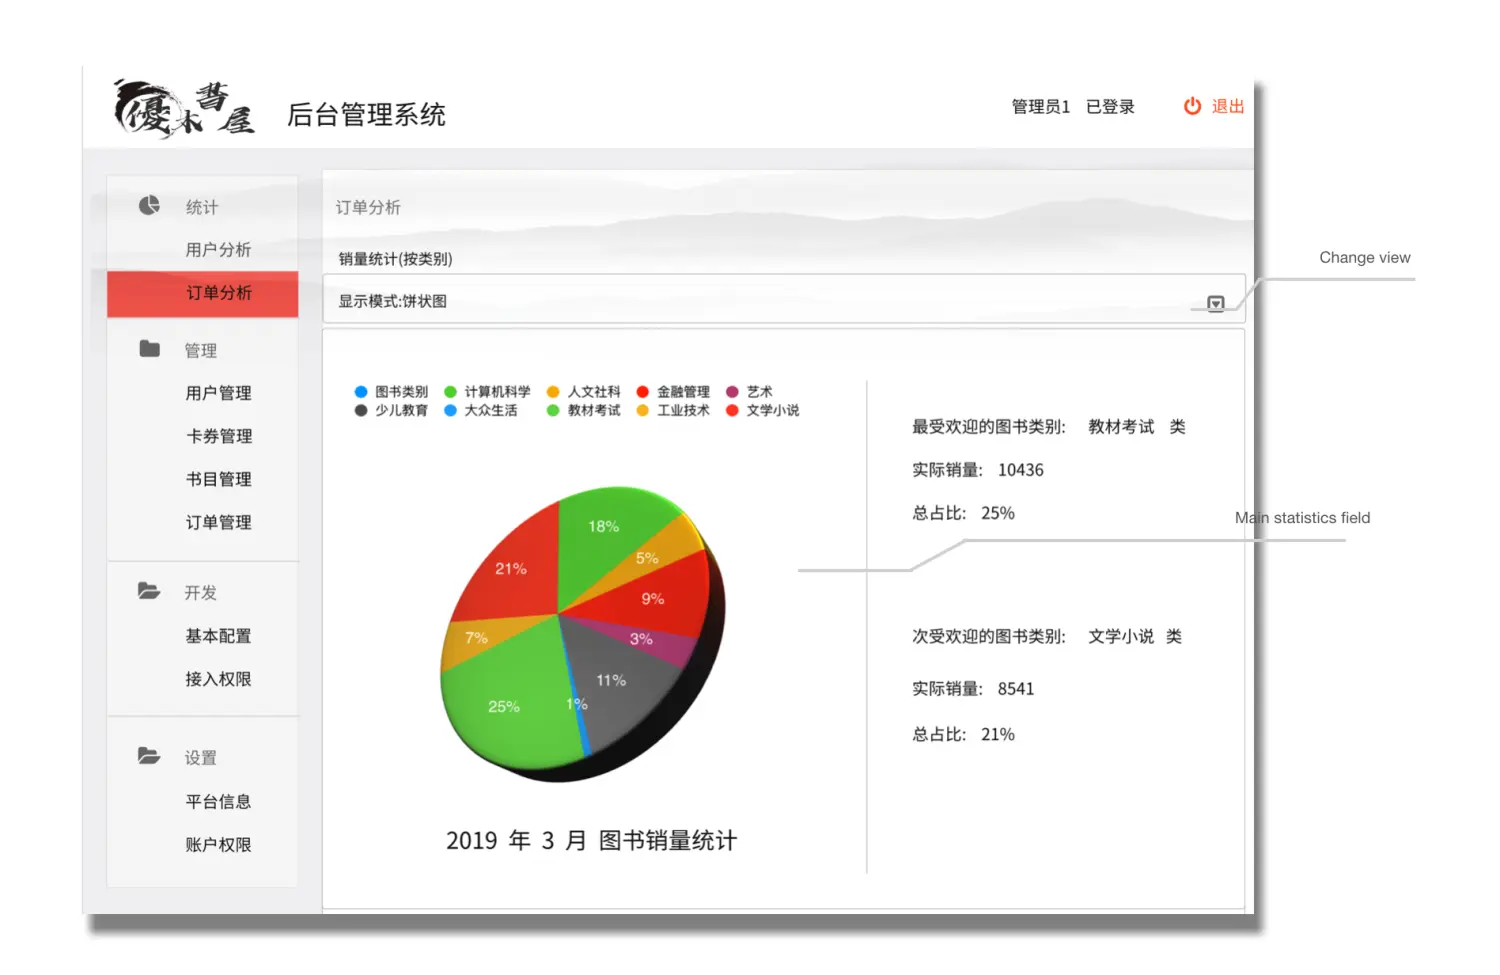
Task: Toggle the 计算机科学 legend entry
Action: tap(487, 392)
